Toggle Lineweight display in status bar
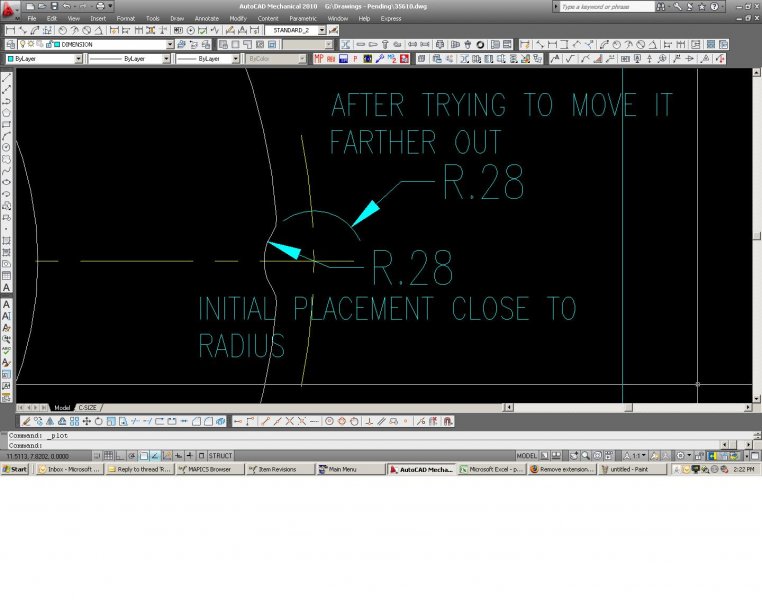 tap(190, 456)
